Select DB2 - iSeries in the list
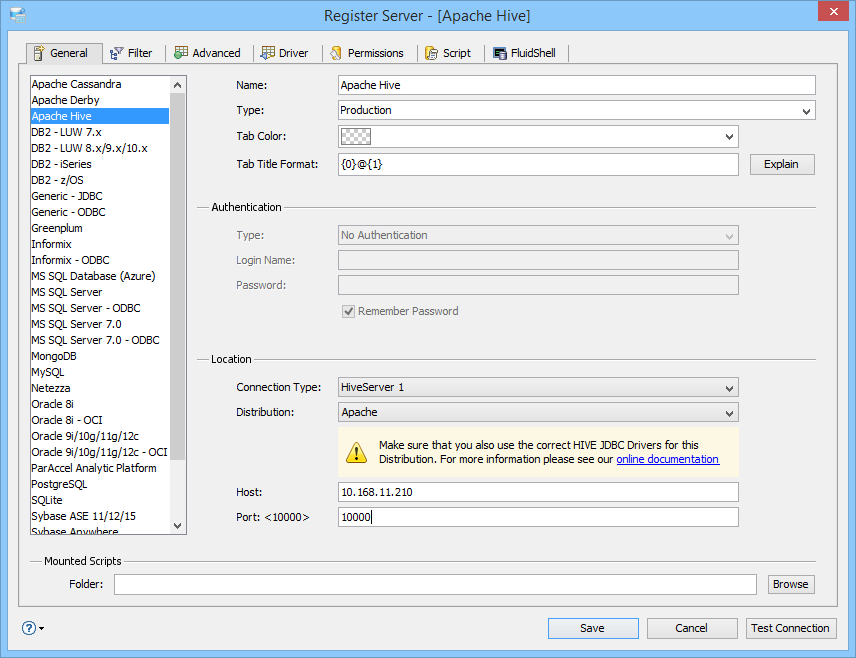Screen dimensions: 856x658 tap(100, 164)
